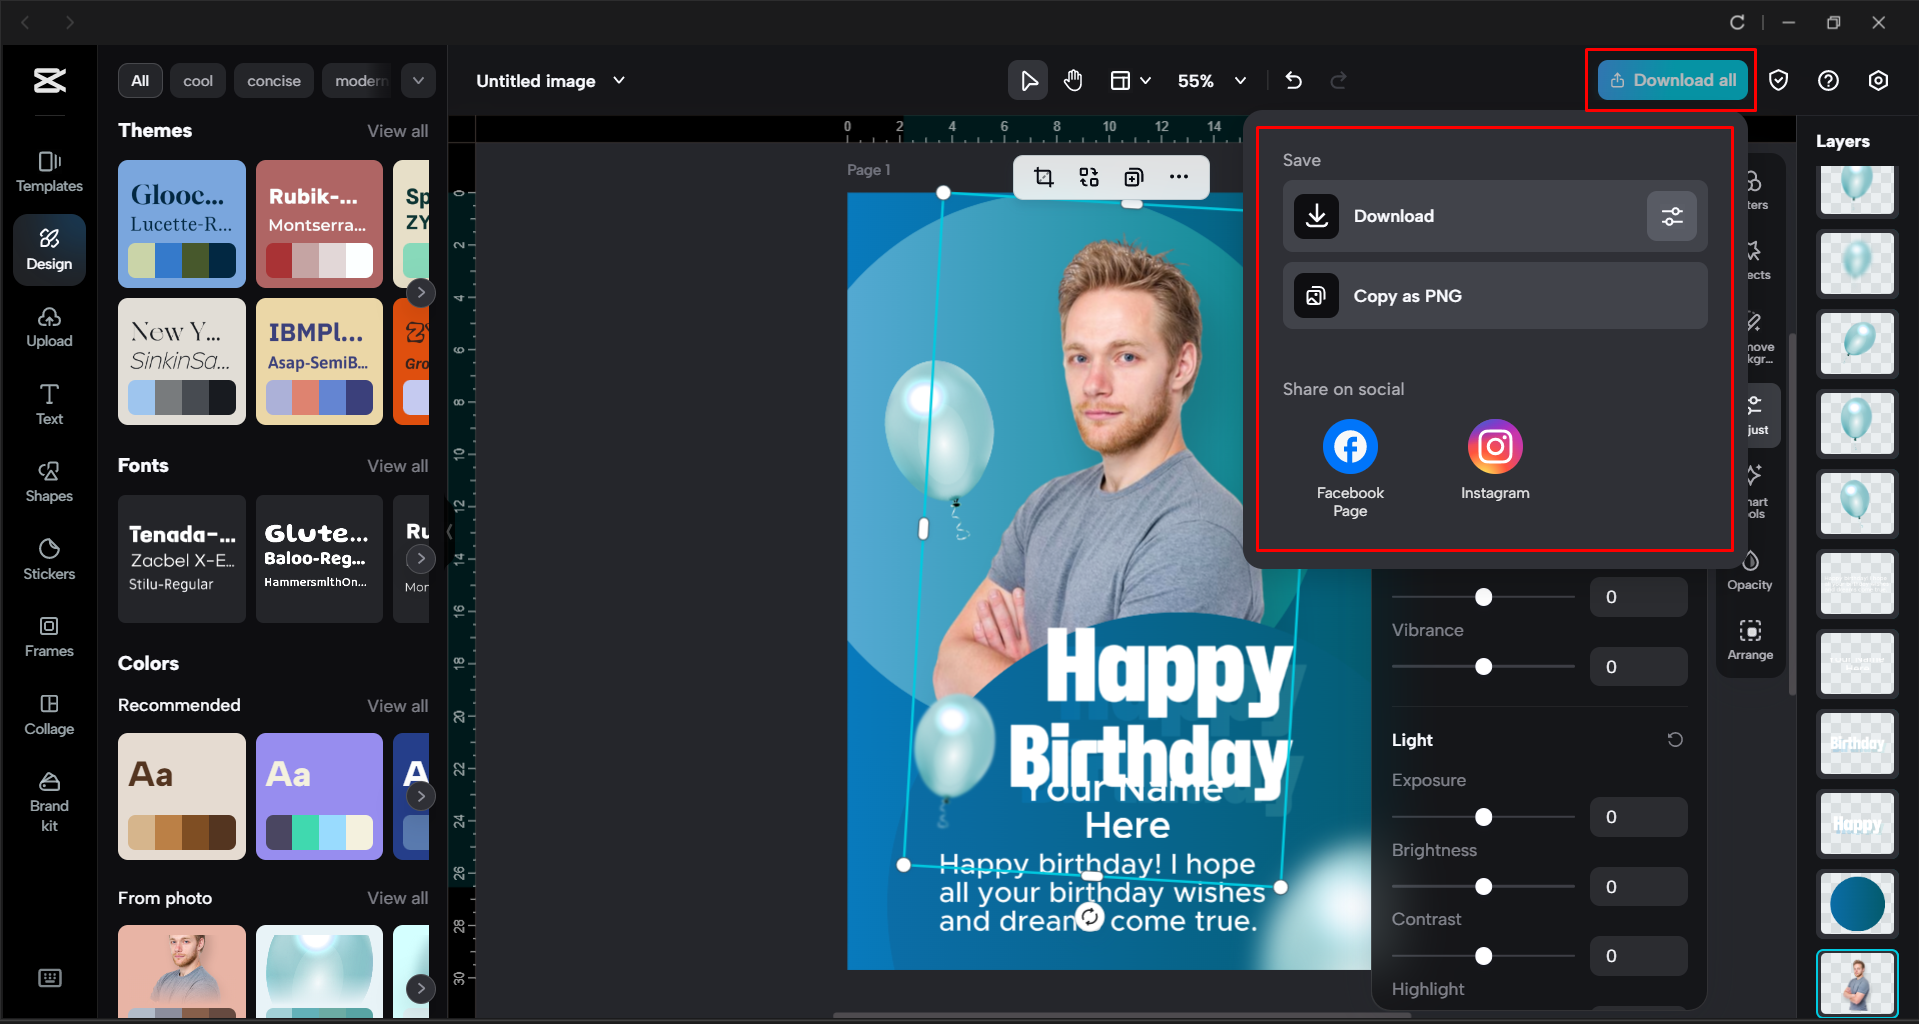Filter themes by the cool tag

[x=198, y=81]
